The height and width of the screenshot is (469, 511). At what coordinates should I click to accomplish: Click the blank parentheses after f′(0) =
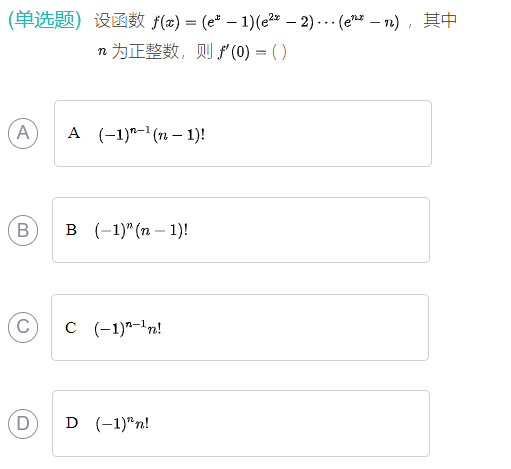pos(279,52)
